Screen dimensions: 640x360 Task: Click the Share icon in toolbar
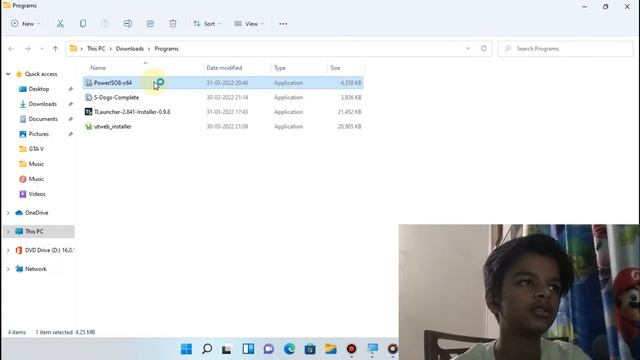150,24
